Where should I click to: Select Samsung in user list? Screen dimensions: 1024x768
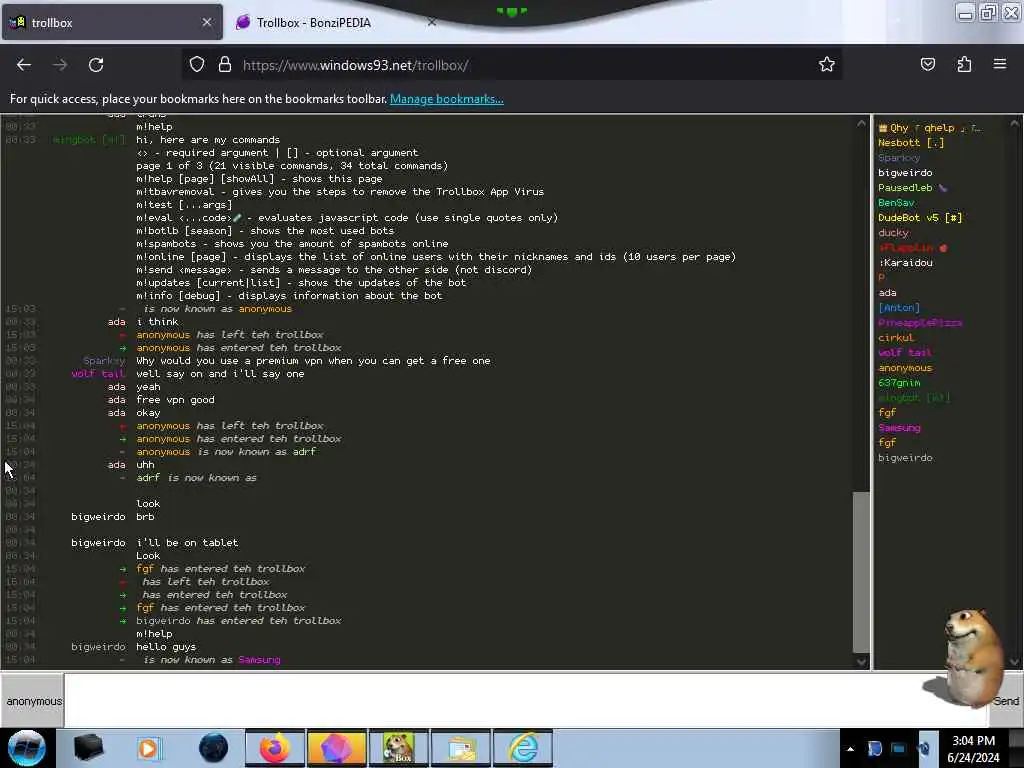[x=899, y=428]
